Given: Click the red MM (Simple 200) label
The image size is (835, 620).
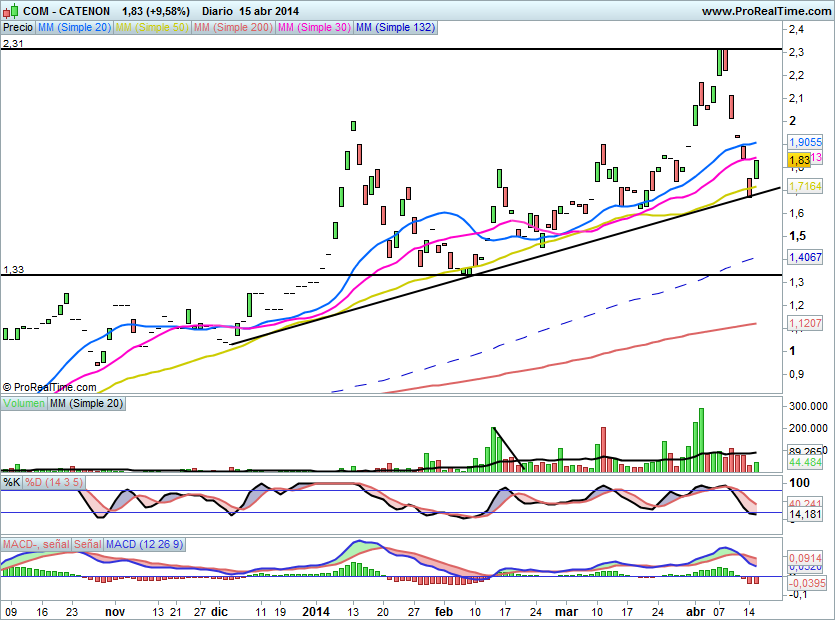Looking at the screenshot, I should click(x=231, y=28).
